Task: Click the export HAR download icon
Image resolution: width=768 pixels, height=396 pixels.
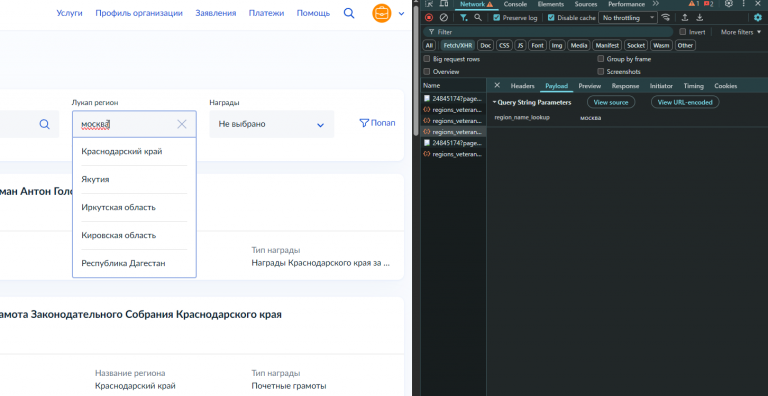Action: tap(700, 18)
